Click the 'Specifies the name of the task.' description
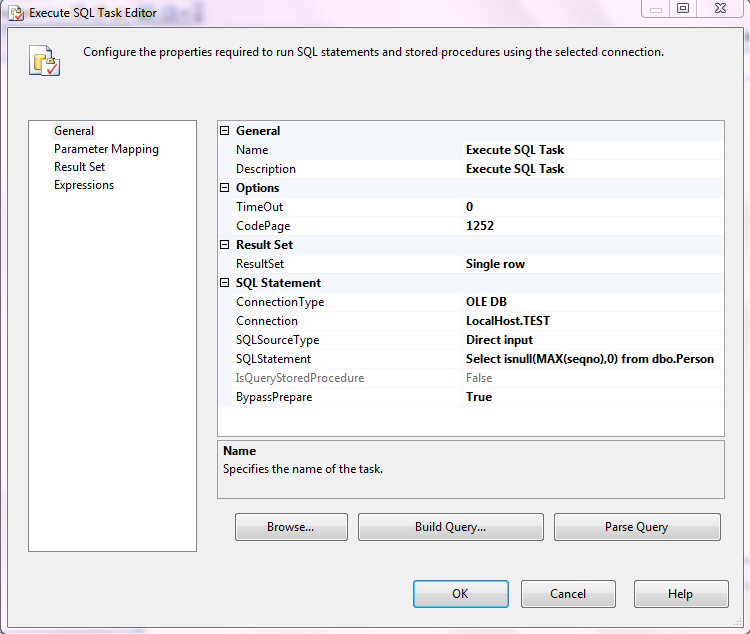The image size is (750, 634). click(303, 469)
